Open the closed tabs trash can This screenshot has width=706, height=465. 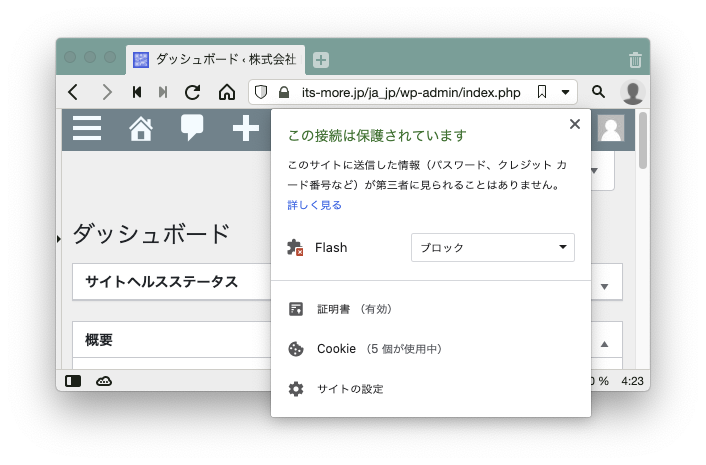[x=635, y=60]
